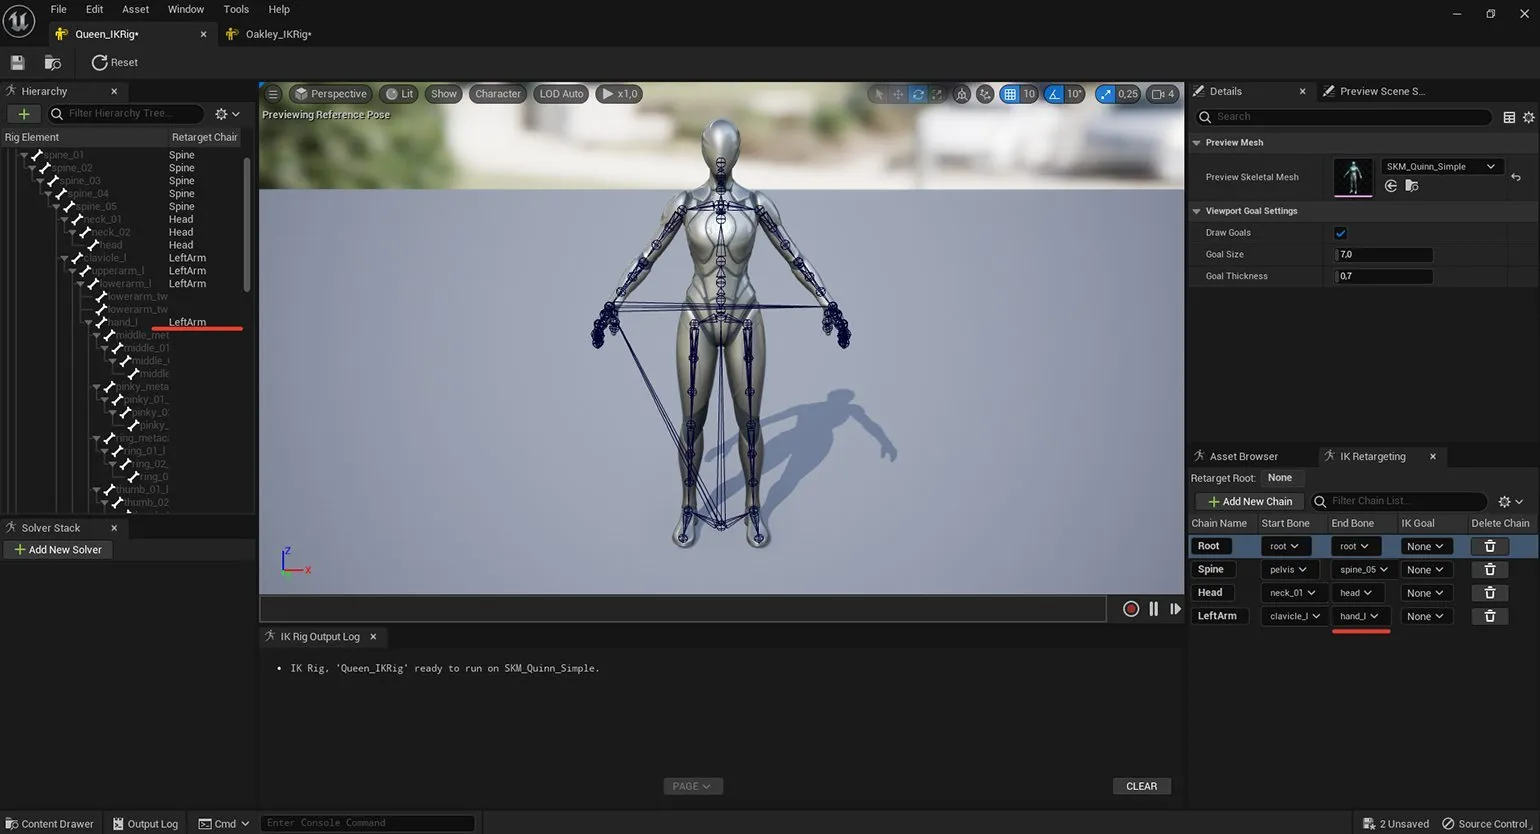This screenshot has height=834, width=1540.
Task: Save the current IK Rig asset
Action: [17, 62]
